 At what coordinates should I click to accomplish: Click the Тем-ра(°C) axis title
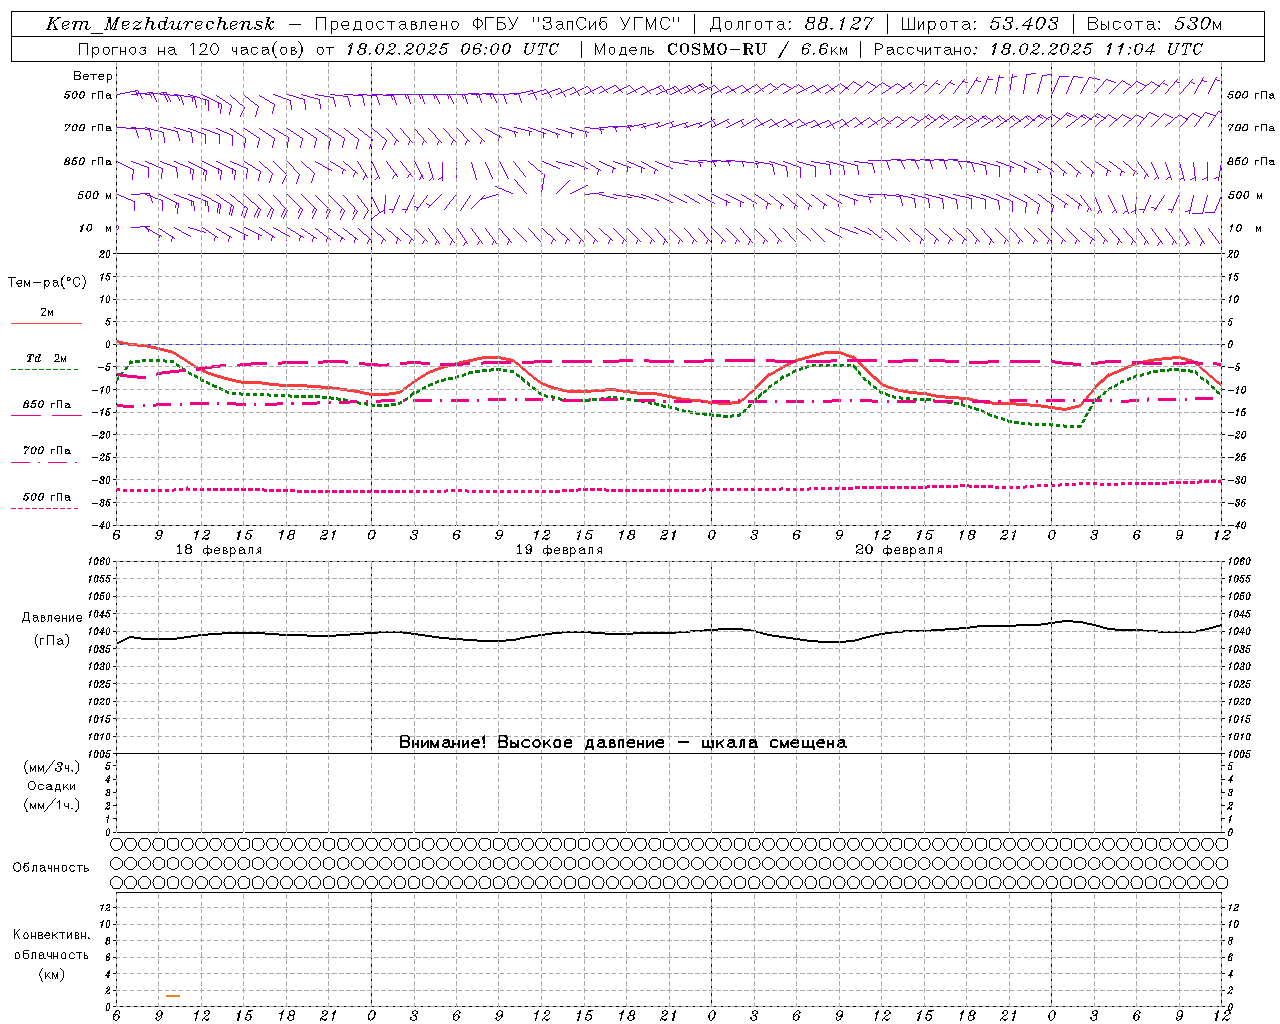pos(47,283)
